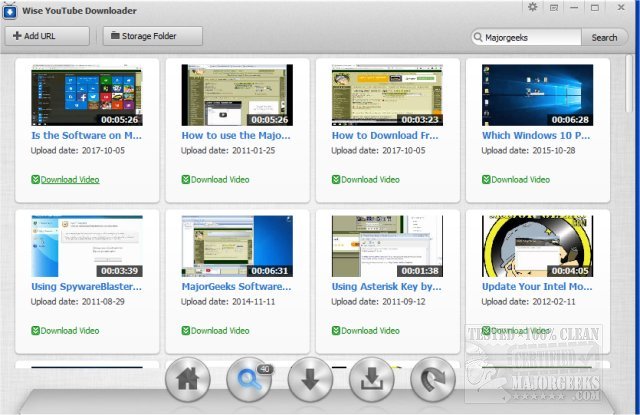Open thumbnail of 'How to use the Majo...'

click(237, 95)
